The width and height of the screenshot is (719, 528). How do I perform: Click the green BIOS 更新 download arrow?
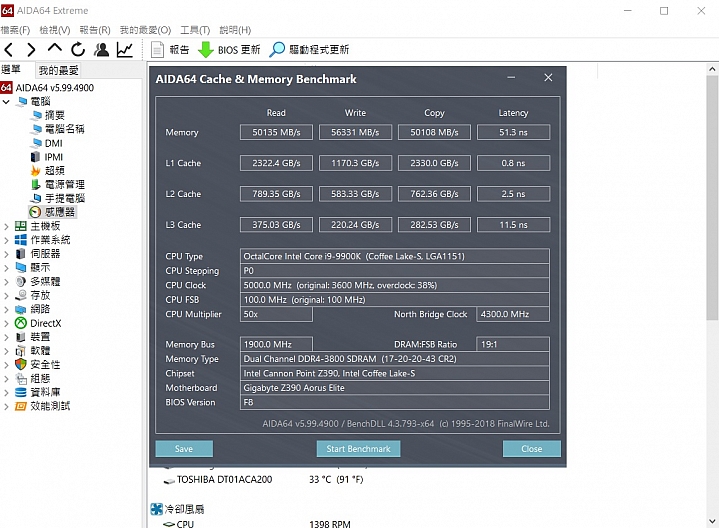tap(205, 50)
